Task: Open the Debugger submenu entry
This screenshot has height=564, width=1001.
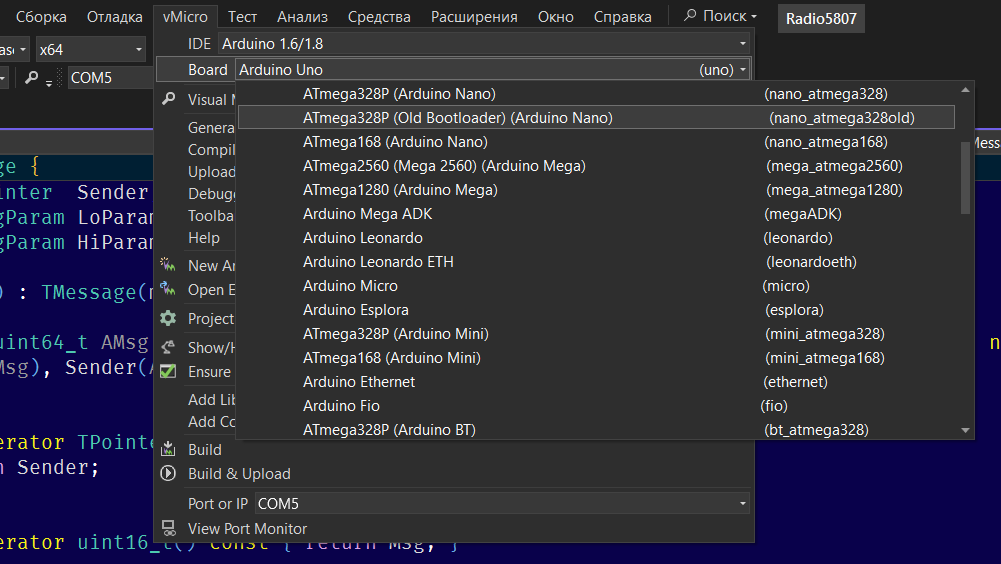Action: [211, 194]
